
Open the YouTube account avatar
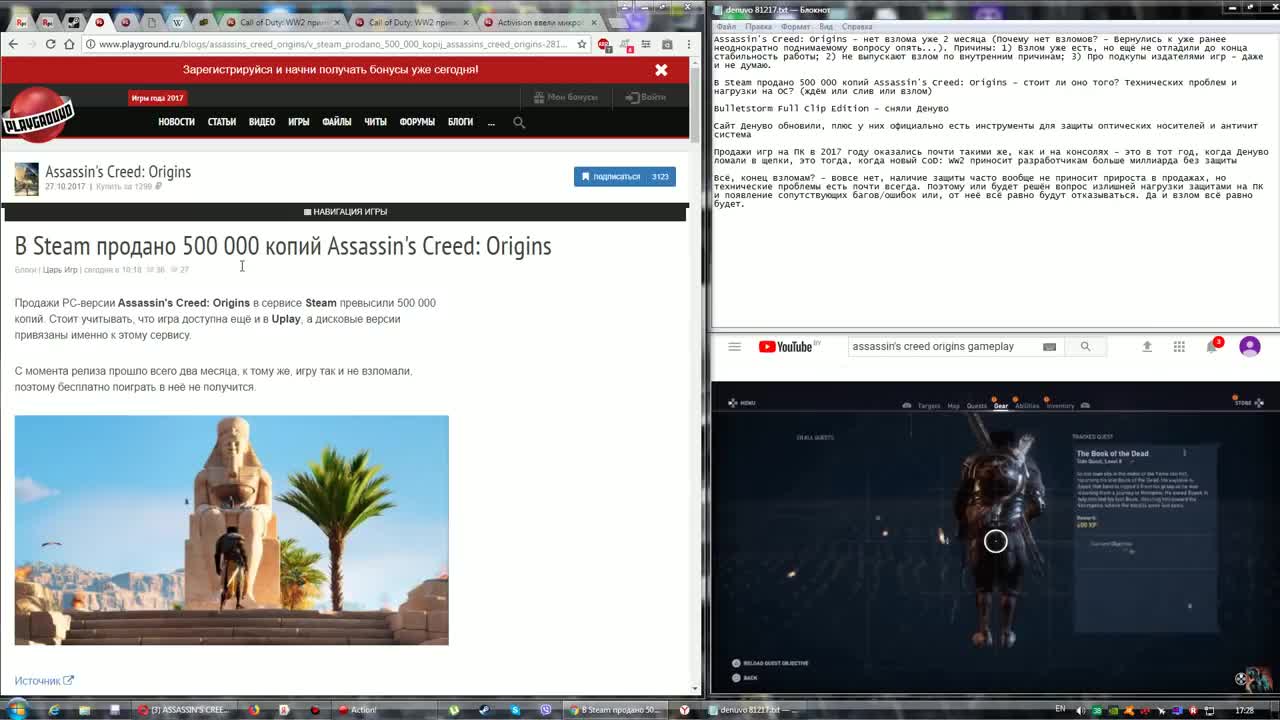point(1250,346)
